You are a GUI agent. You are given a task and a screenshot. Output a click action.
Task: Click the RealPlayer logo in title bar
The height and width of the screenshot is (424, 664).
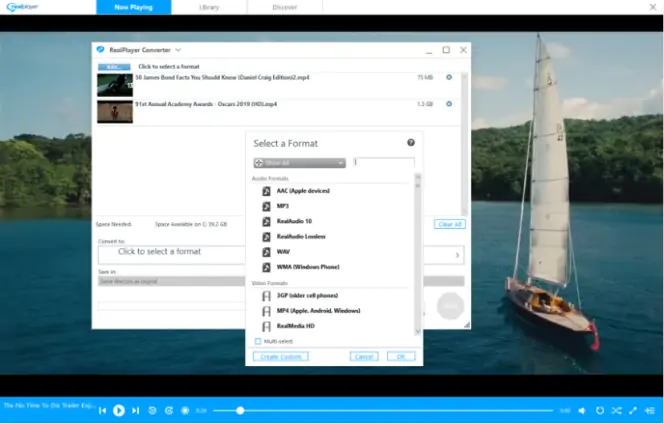pyautogui.click(x=23, y=7)
